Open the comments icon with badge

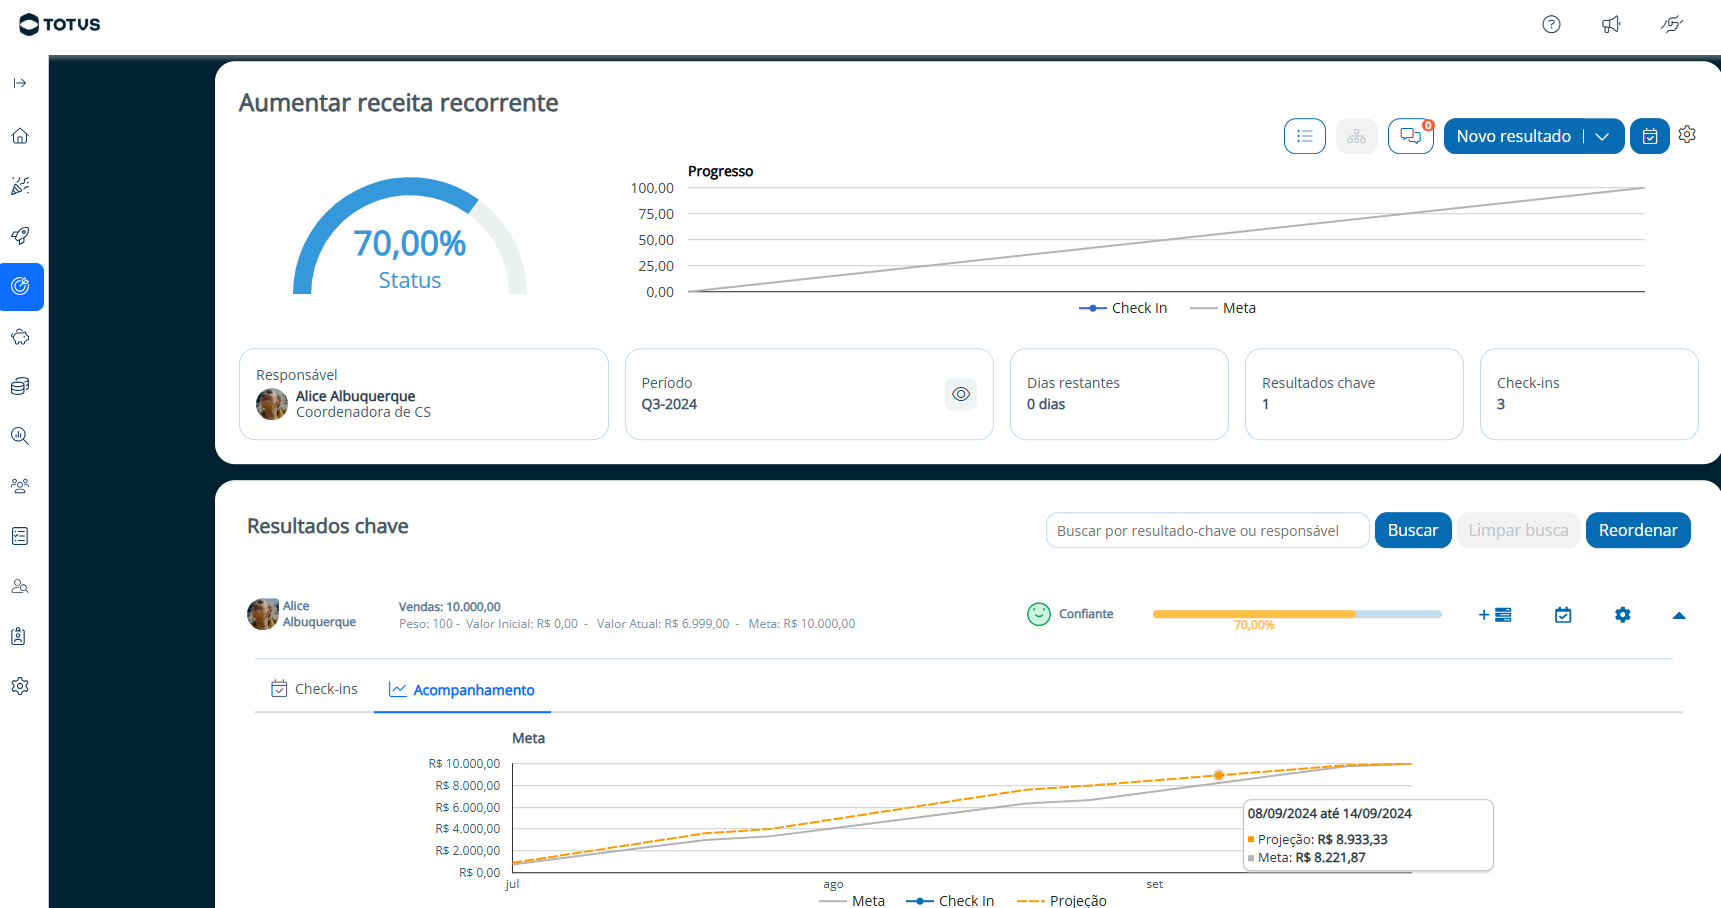click(1410, 136)
